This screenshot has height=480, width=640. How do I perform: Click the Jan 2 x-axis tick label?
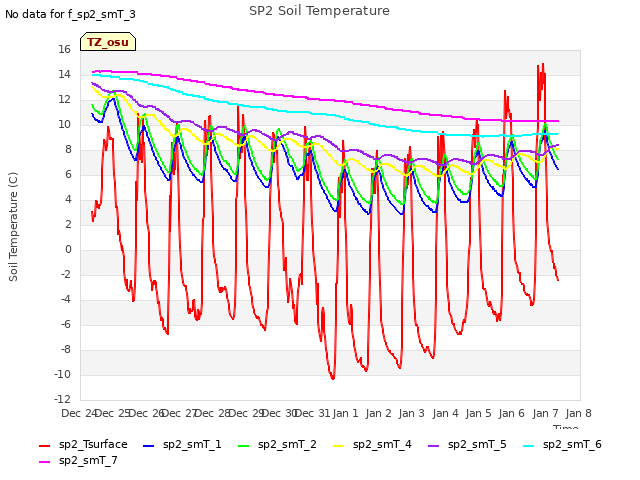tap(378, 413)
